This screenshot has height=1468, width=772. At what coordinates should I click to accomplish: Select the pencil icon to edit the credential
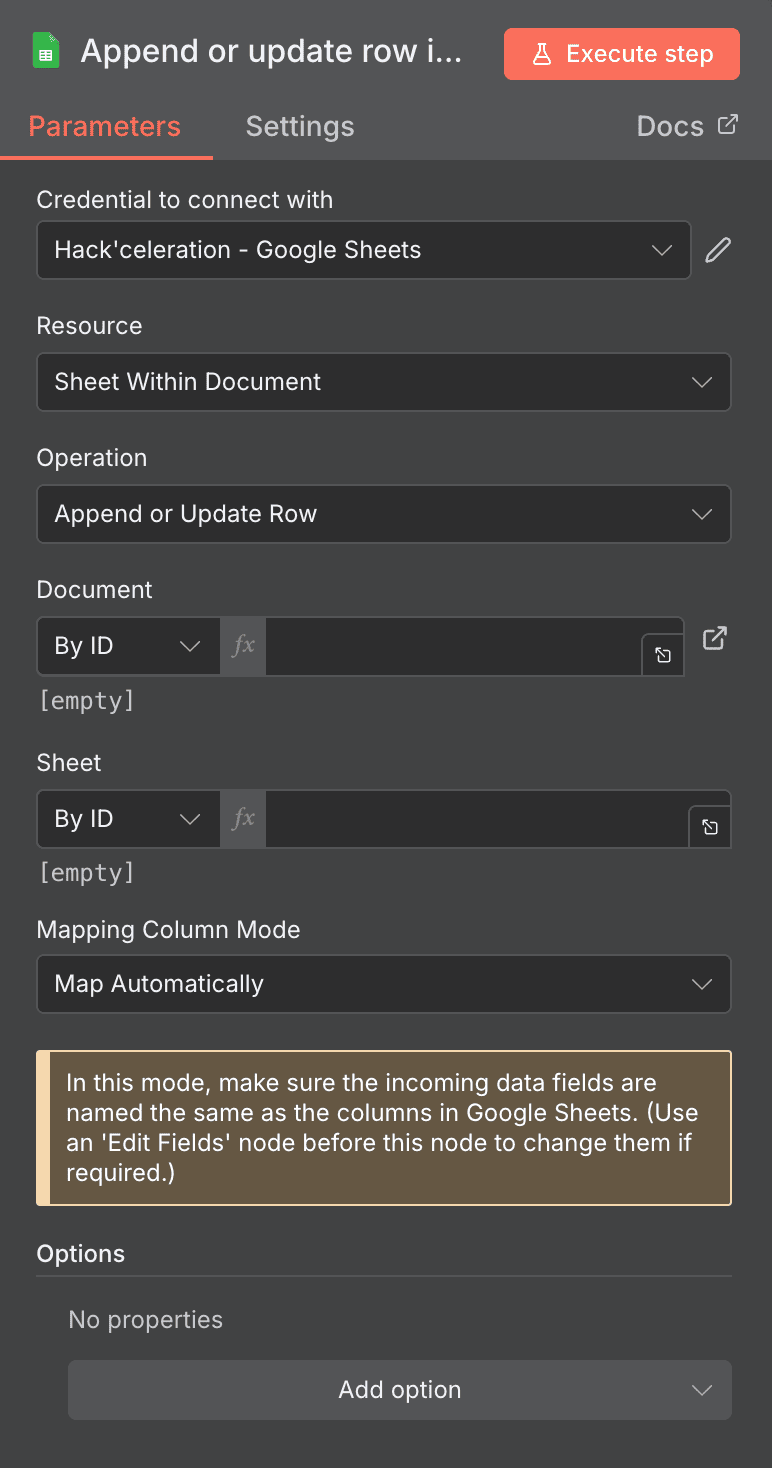click(x=717, y=249)
